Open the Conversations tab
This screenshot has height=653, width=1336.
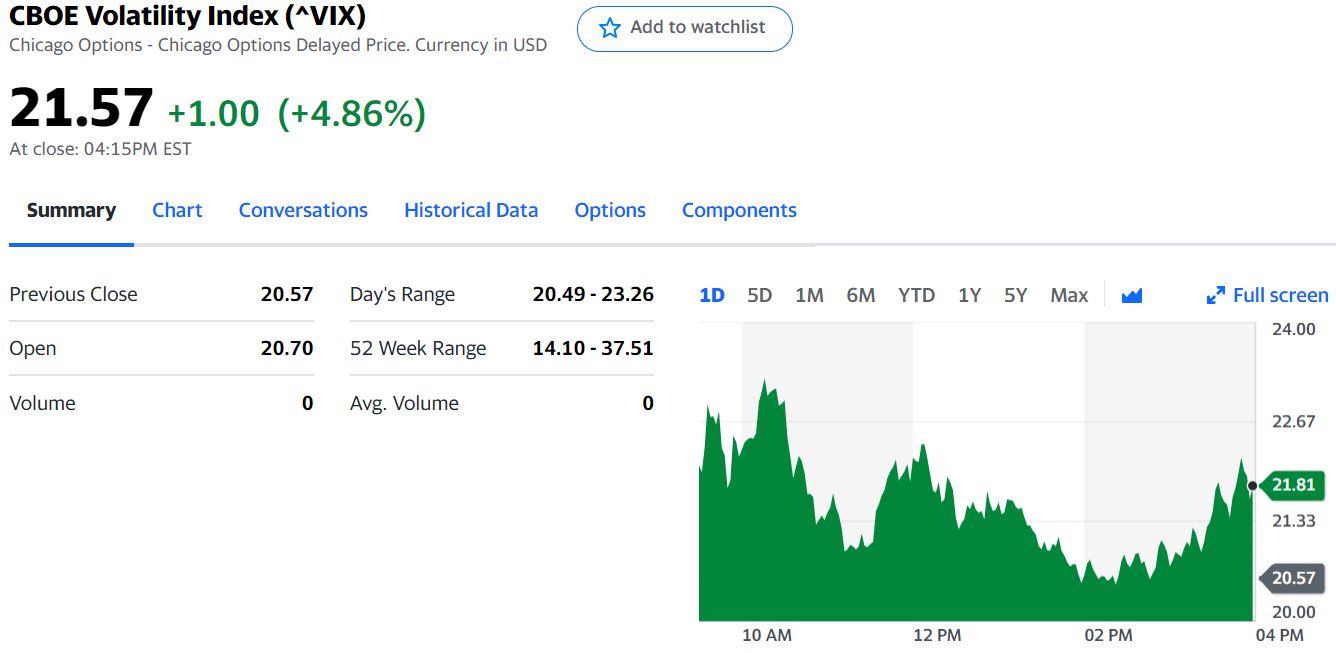pos(303,210)
